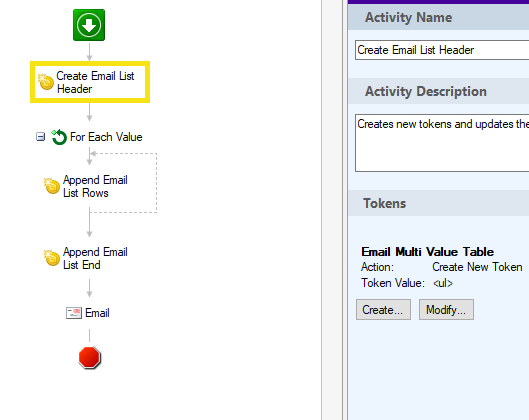Select the Append Email List Rows label
Viewport: 529px width, 420px height.
click(95, 186)
